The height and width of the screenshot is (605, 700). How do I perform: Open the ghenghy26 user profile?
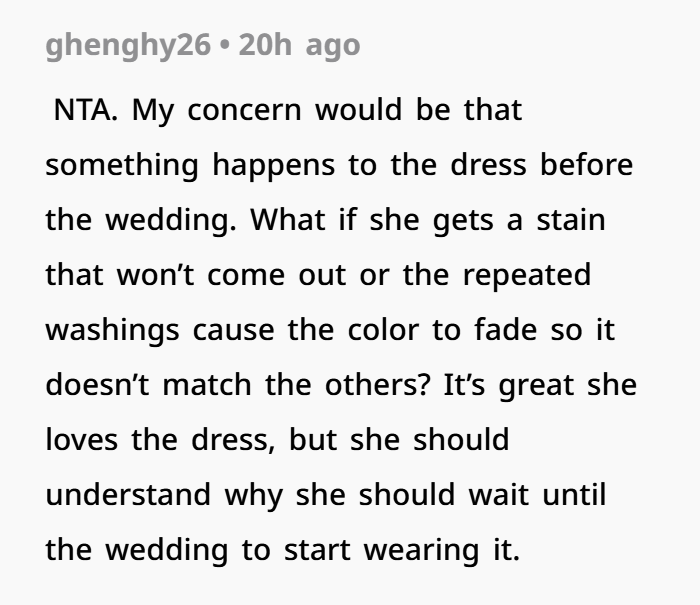pos(127,46)
